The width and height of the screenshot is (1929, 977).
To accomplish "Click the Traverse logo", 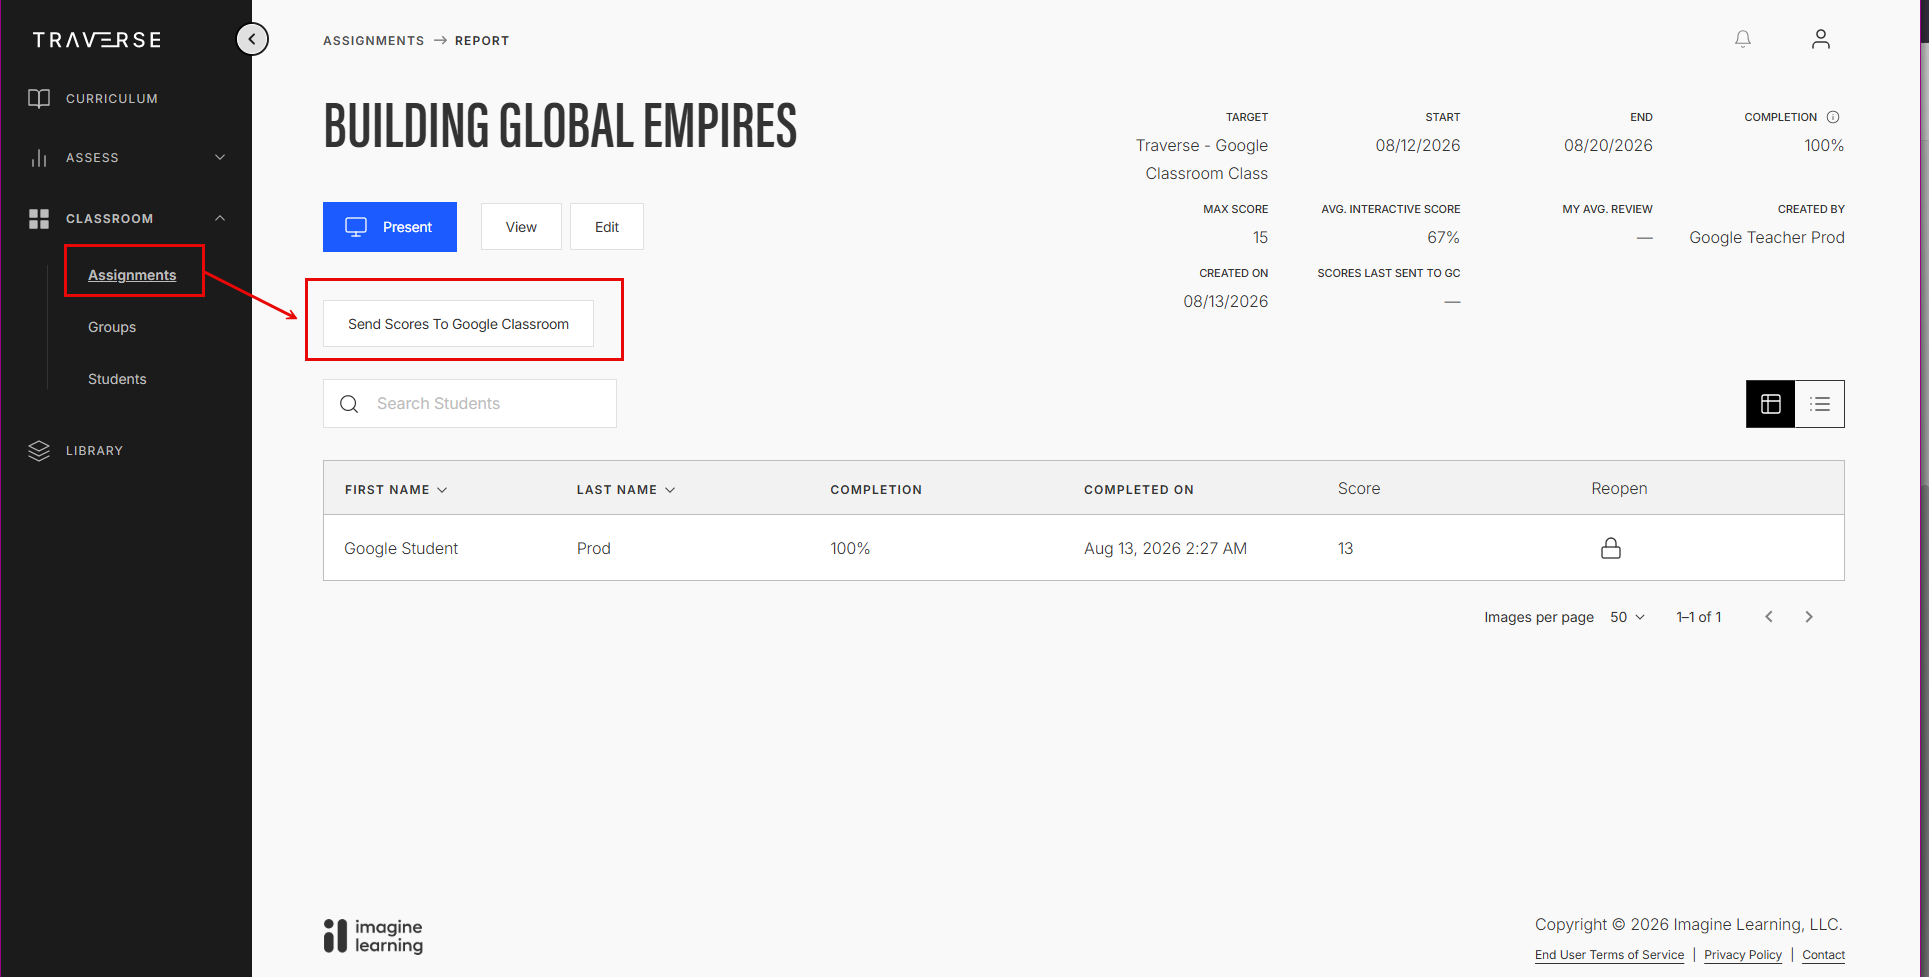I will 97,40.
